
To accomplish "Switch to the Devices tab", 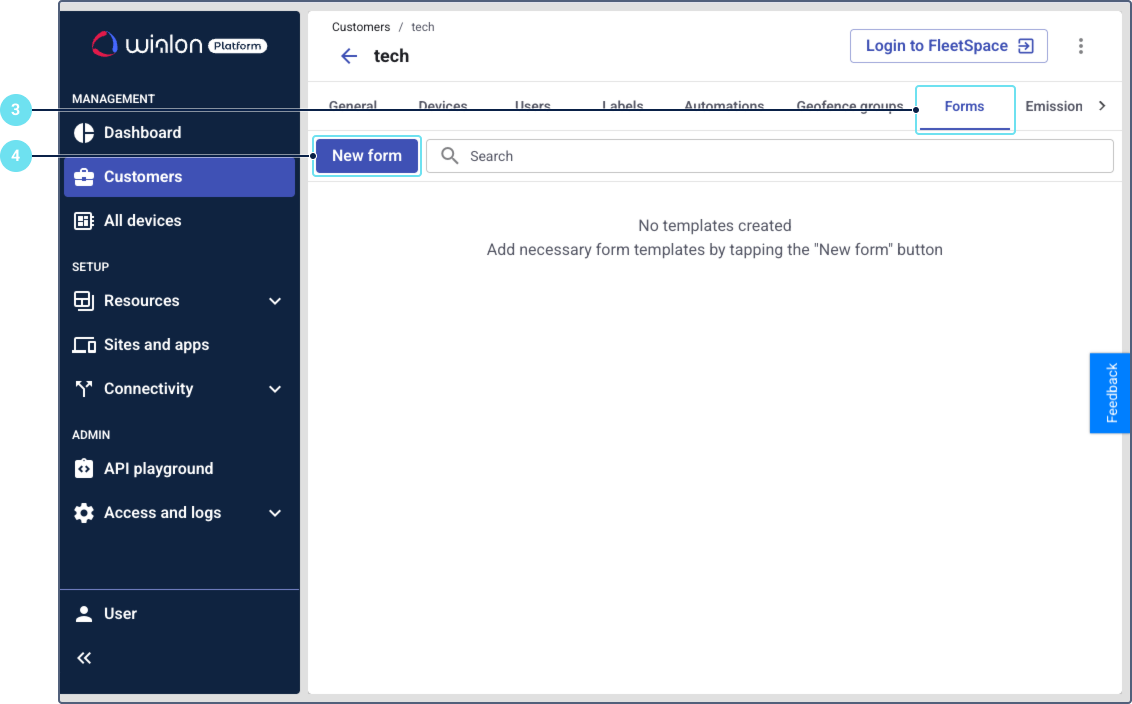I will (x=443, y=107).
